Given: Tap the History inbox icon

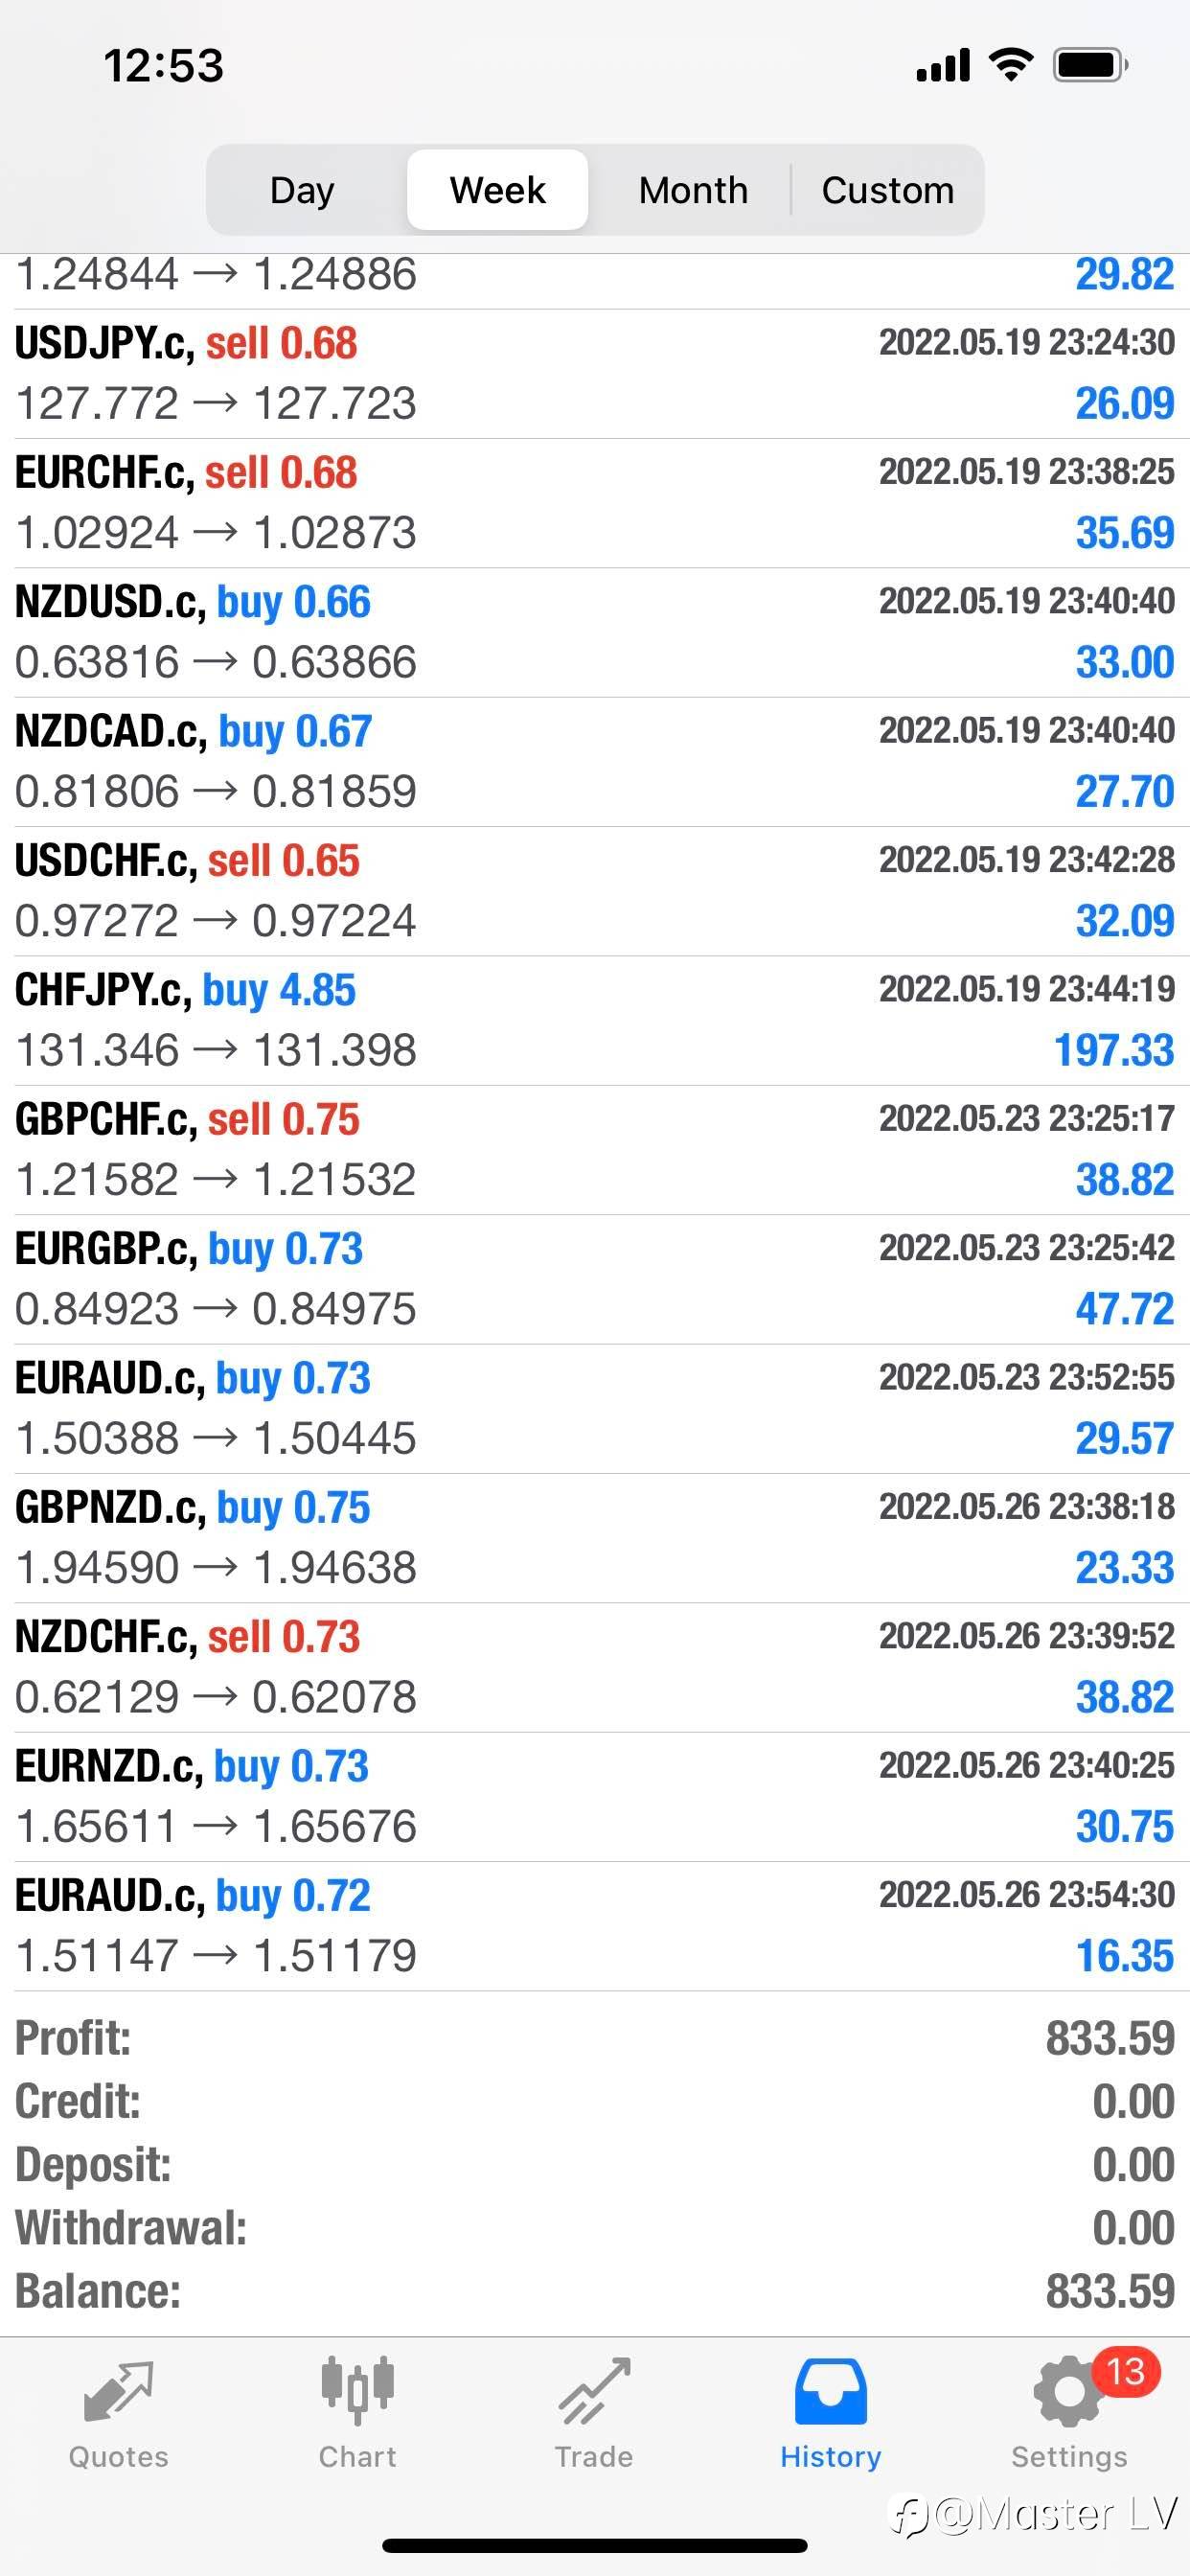Looking at the screenshot, I should click(830, 2393).
